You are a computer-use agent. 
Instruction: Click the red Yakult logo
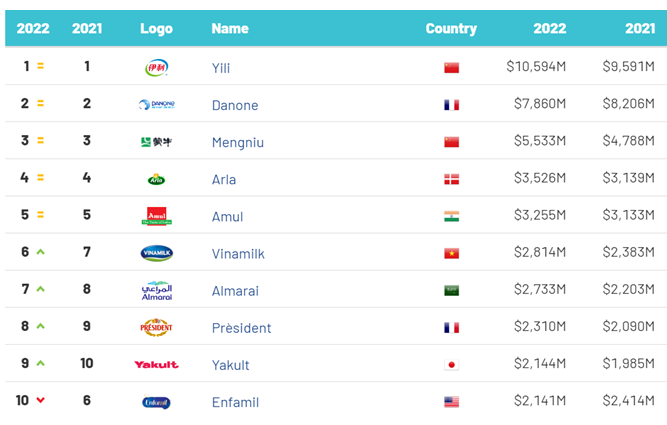(156, 365)
